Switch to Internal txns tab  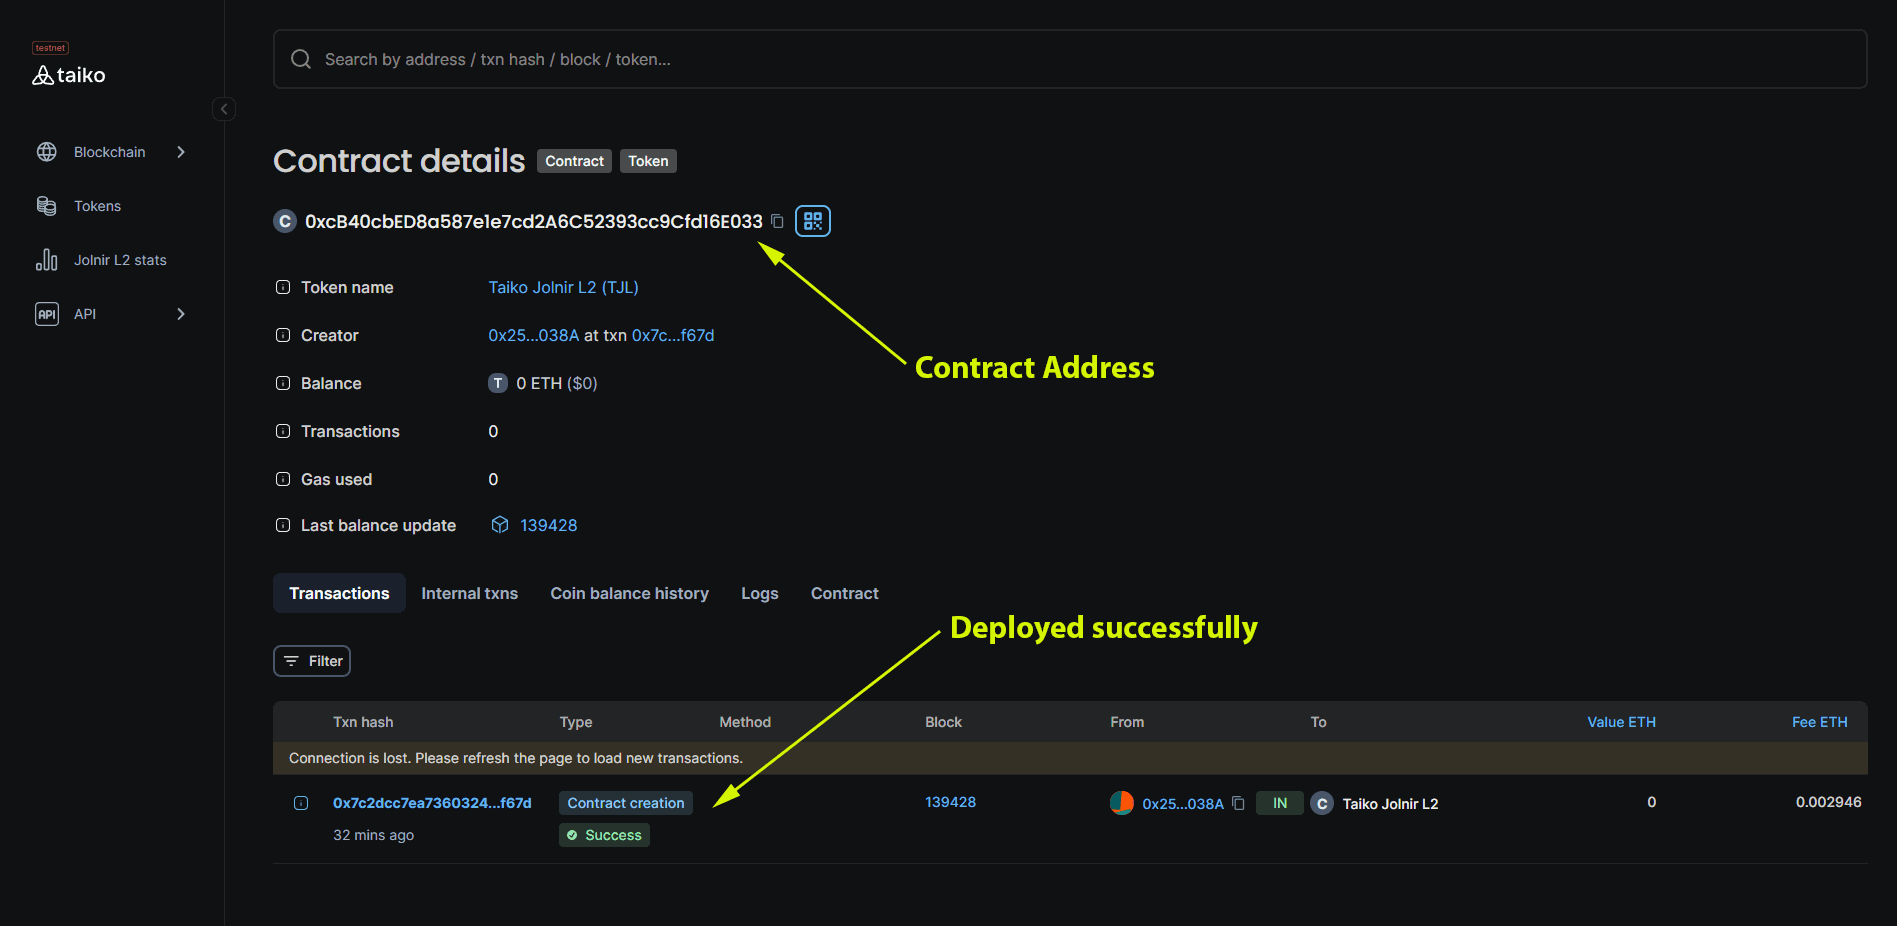pyautogui.click(x=470, y=593)
